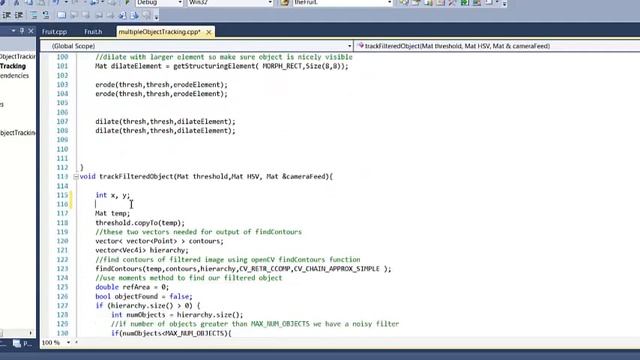Screen dimensions: 640x360
Task: Select the External Dependencies tree node
Action: [14, 76]
